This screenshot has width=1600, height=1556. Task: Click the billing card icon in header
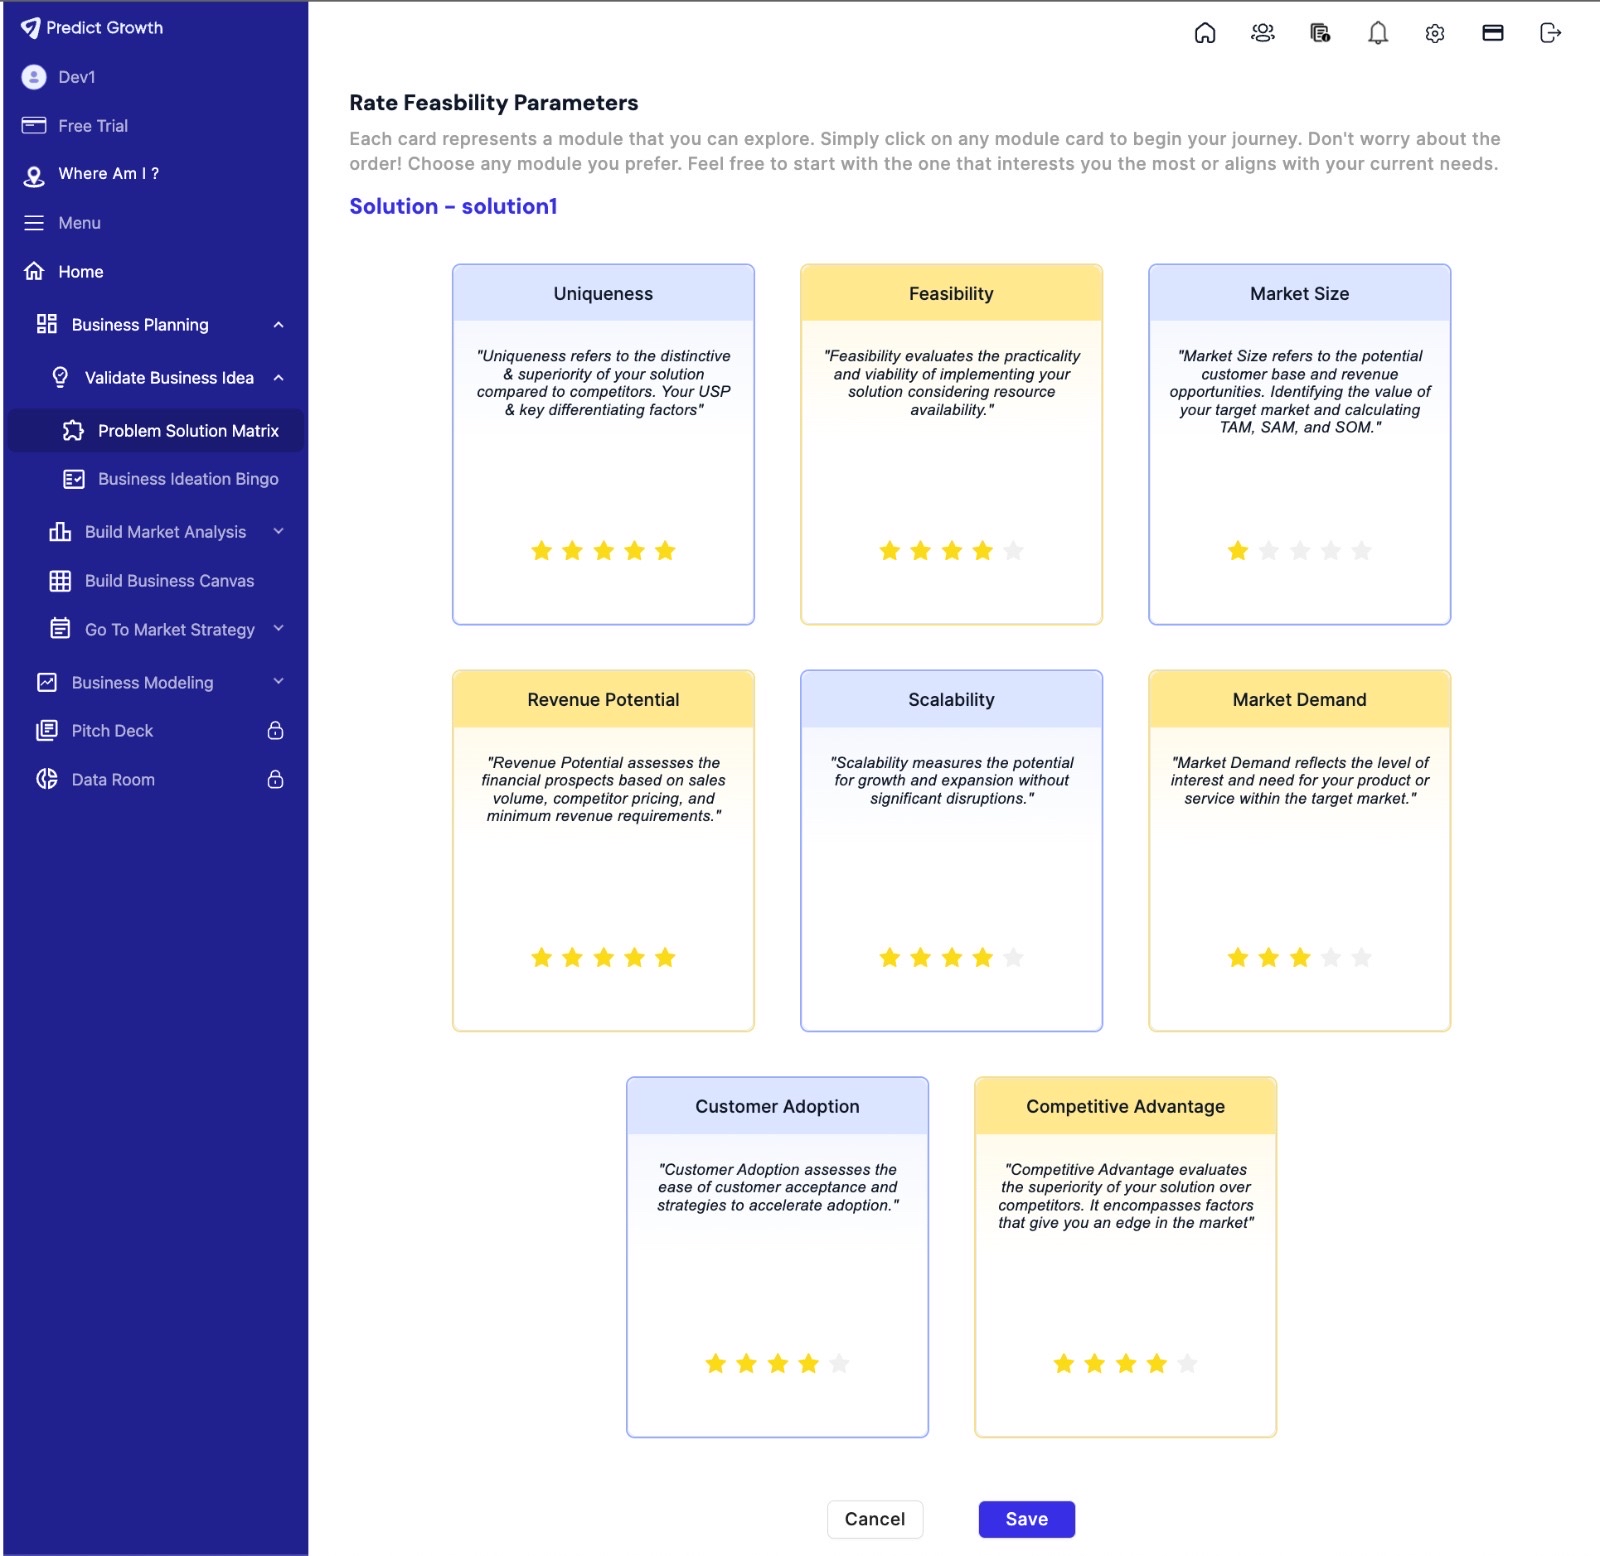[1493, 33]
